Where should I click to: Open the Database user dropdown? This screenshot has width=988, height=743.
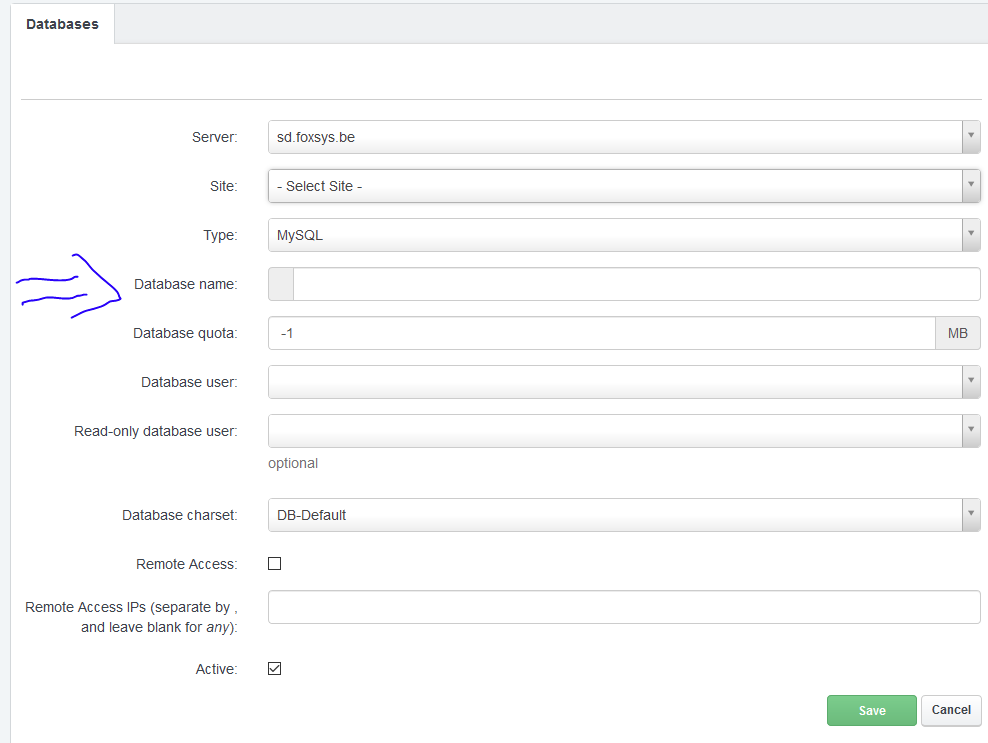coord(970,381)
